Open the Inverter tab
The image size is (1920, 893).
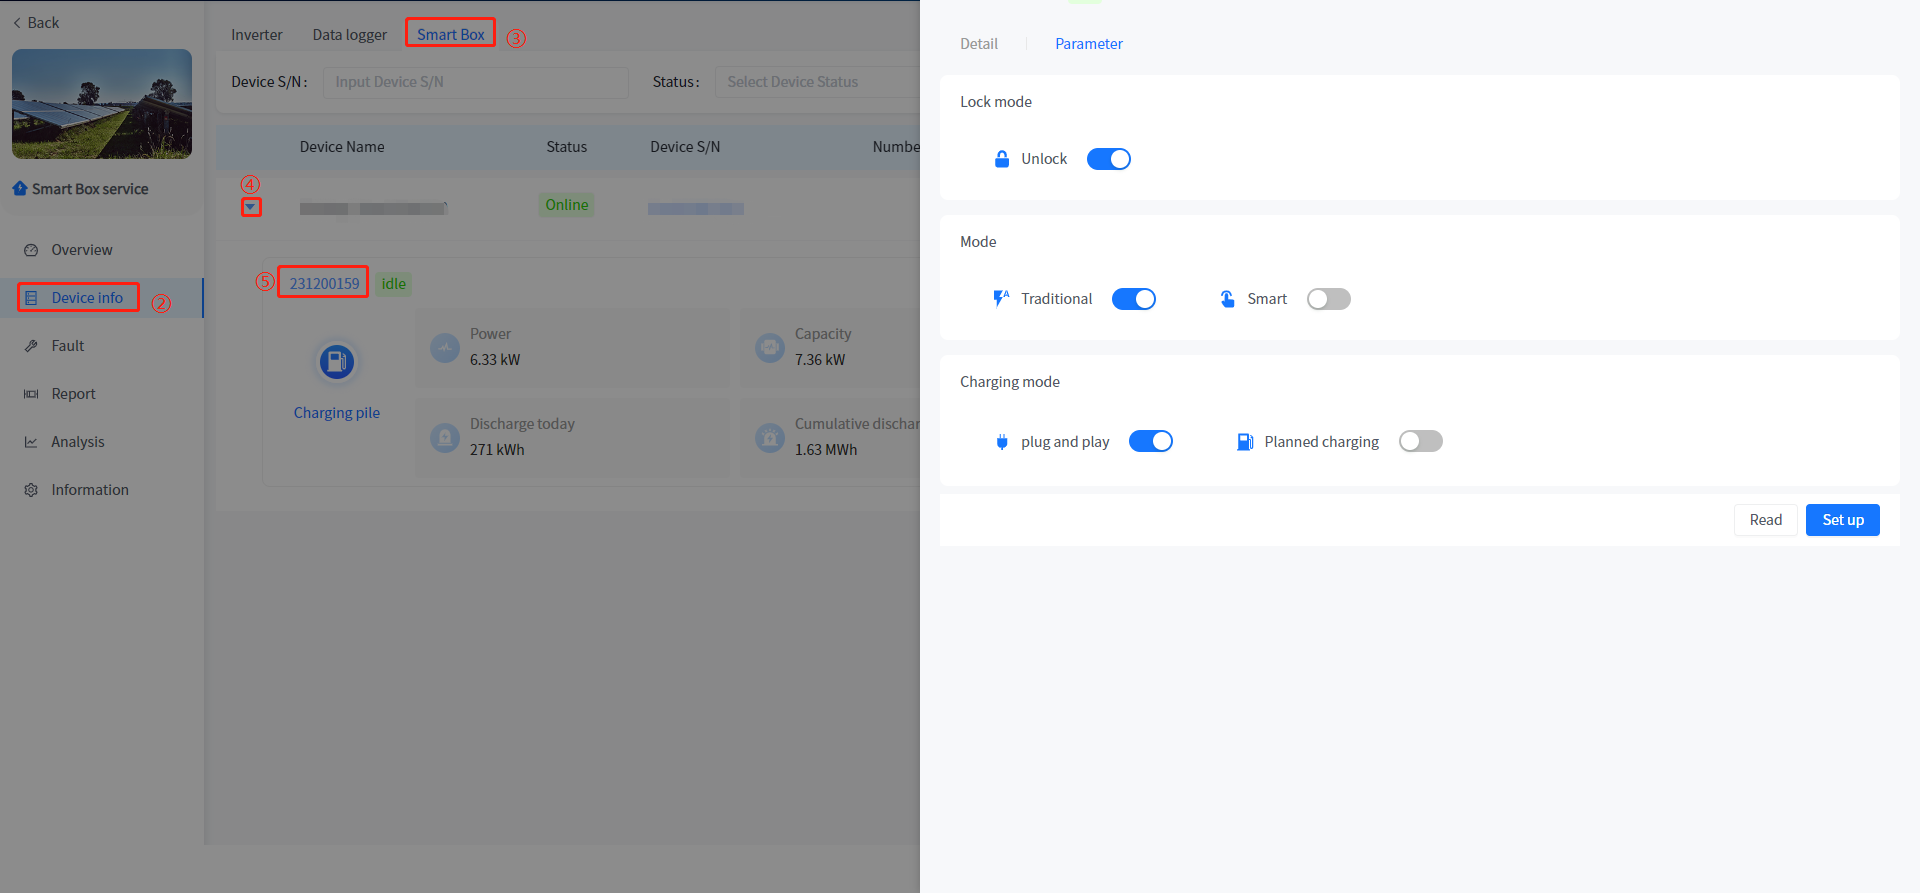point(256,35)
